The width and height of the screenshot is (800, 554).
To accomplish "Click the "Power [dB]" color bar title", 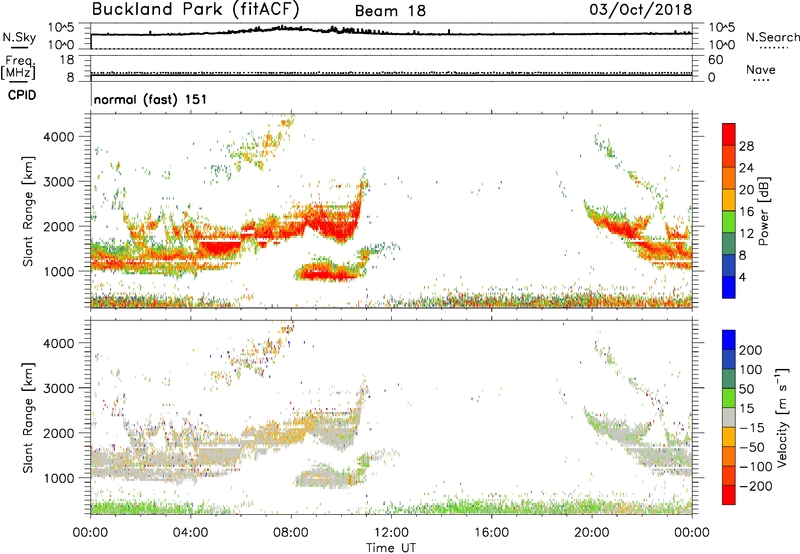I will [763, 211].
